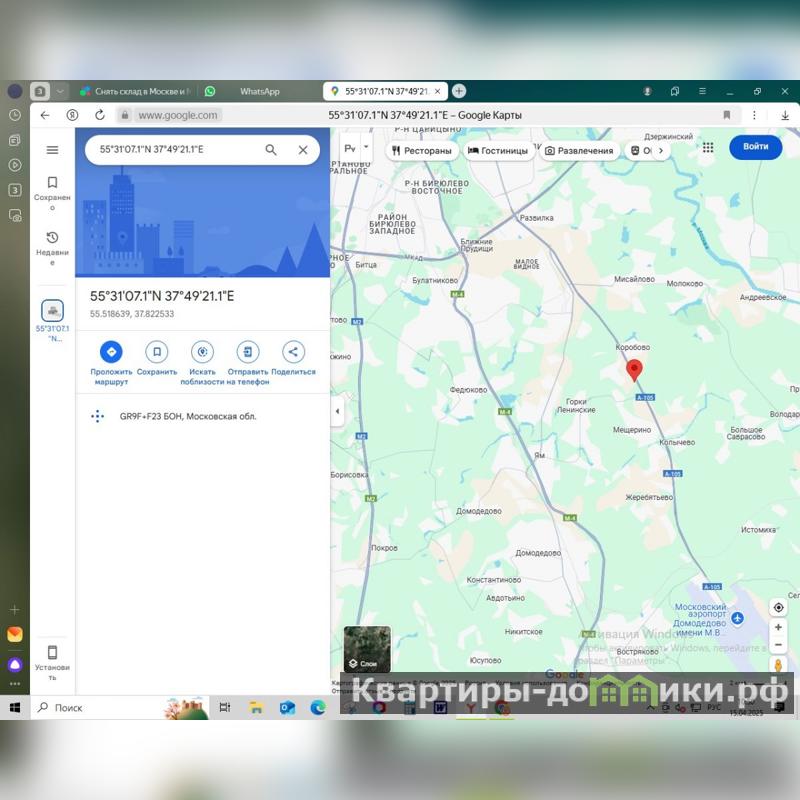Screen dimensions: 800x800
Task: Send location to phone
Action: tap(248, 352)
